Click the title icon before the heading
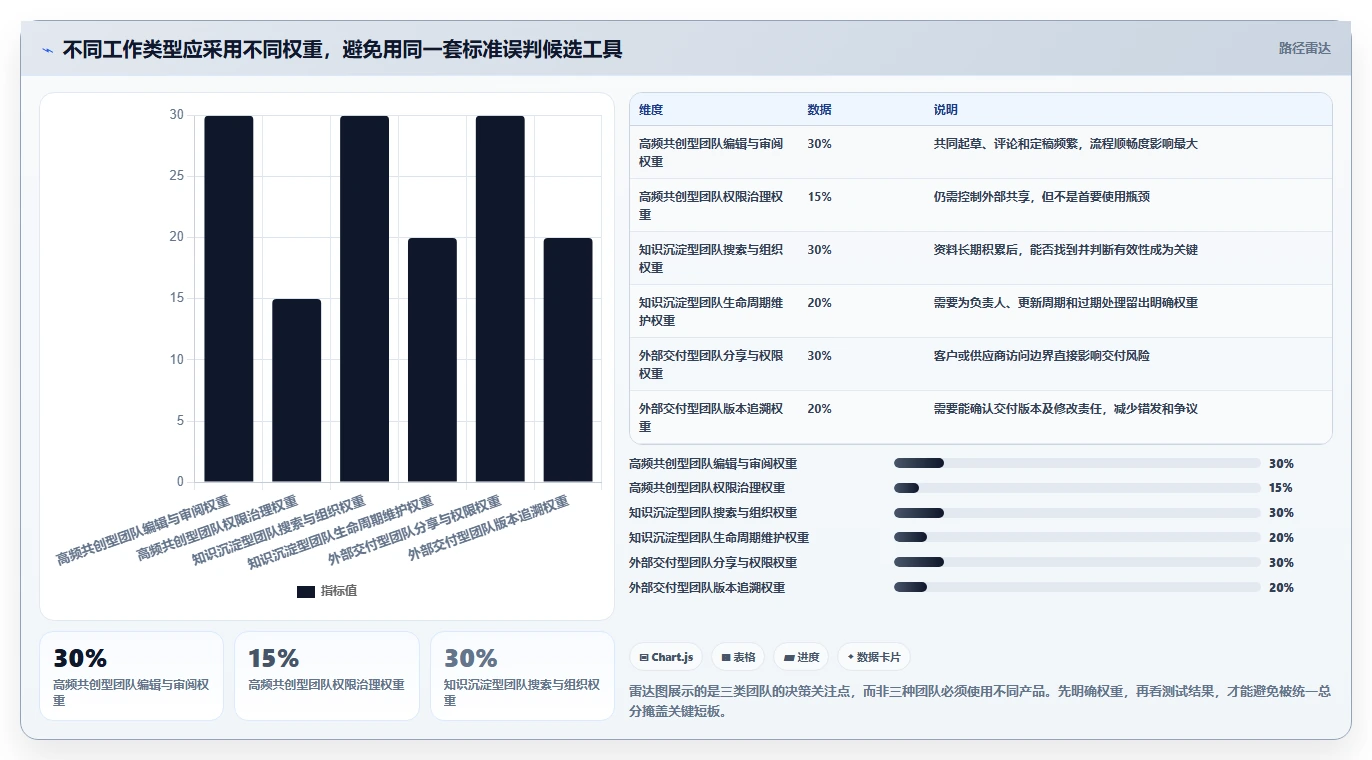This screenshot has width=1372, height=760. pos(47,49)
